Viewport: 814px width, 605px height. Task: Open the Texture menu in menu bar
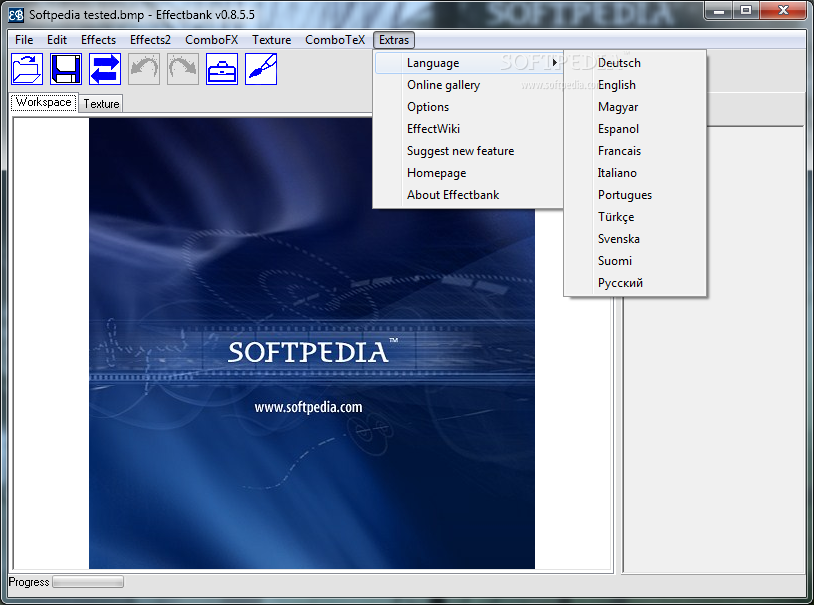click(272, 40)
